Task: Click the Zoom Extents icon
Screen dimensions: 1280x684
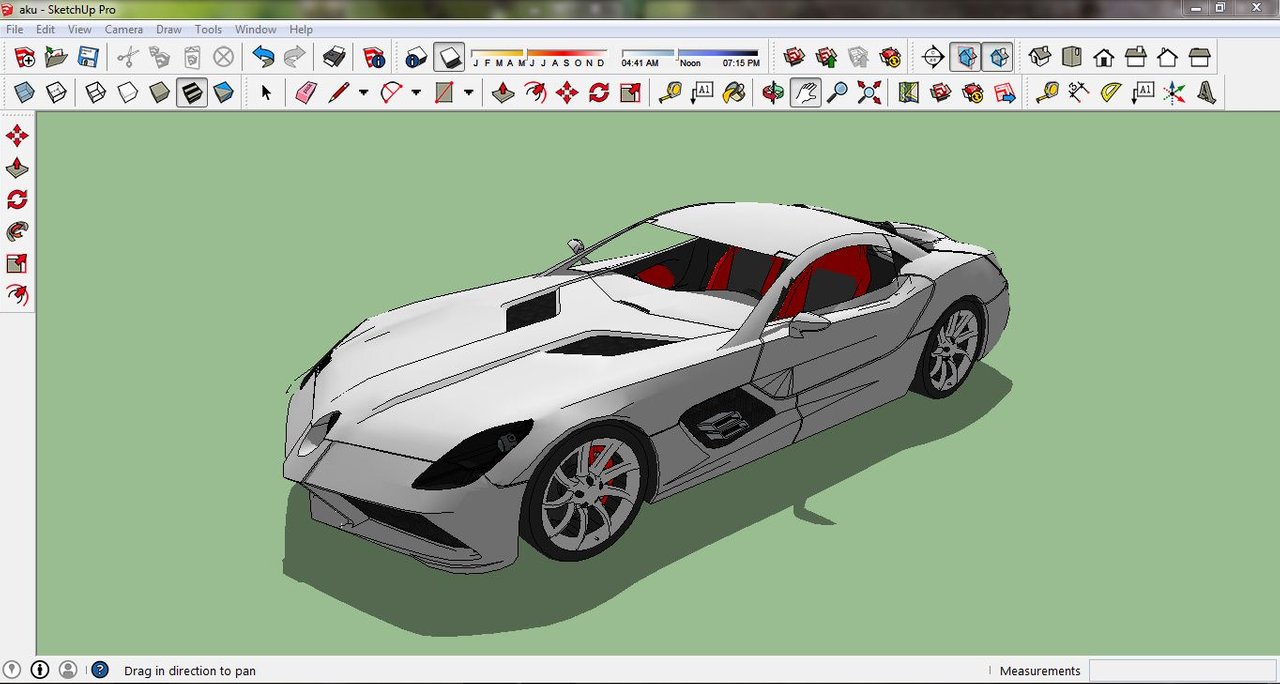Action: 870,93
